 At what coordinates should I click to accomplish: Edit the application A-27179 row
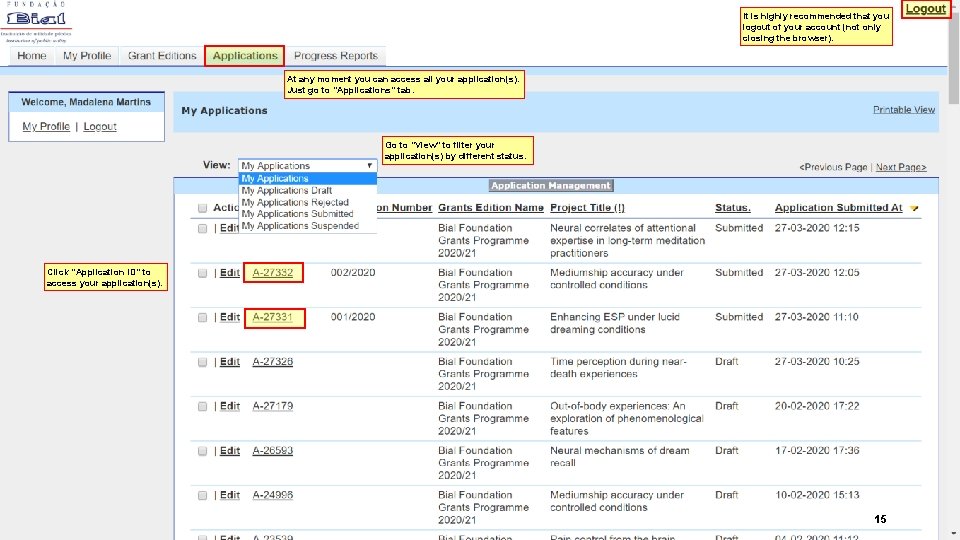pyautogui.click(x=230, y=407)
